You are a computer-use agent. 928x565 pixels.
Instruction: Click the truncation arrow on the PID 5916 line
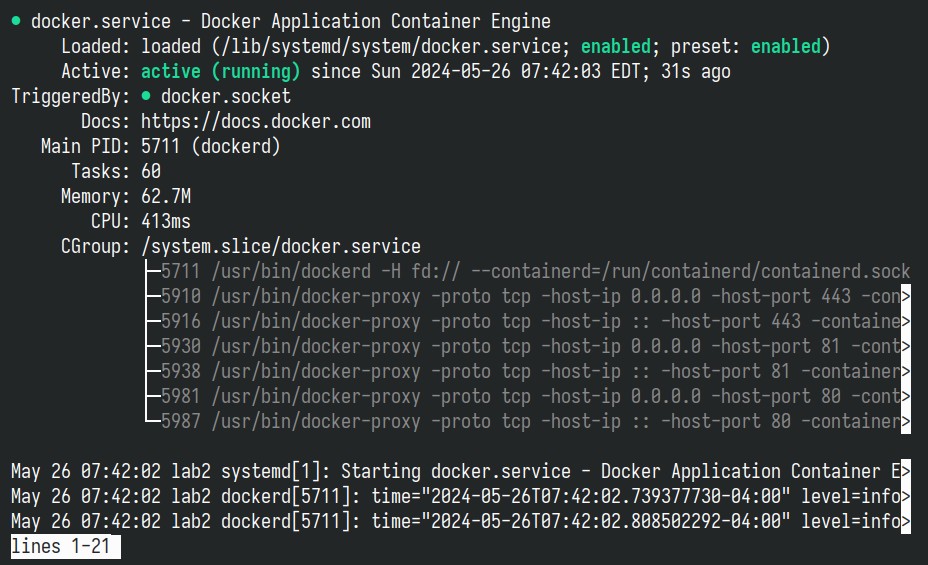point(906,321)
